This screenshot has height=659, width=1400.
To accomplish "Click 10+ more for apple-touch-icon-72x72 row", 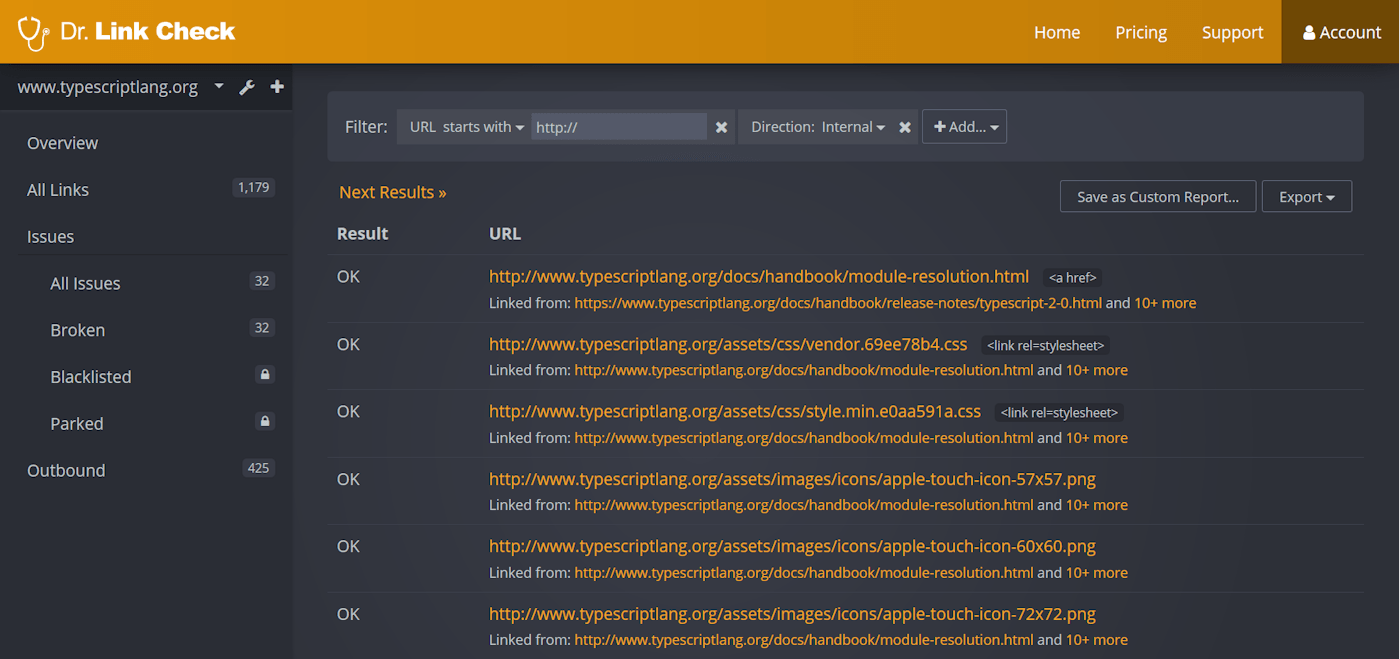I will point(1097,640).
